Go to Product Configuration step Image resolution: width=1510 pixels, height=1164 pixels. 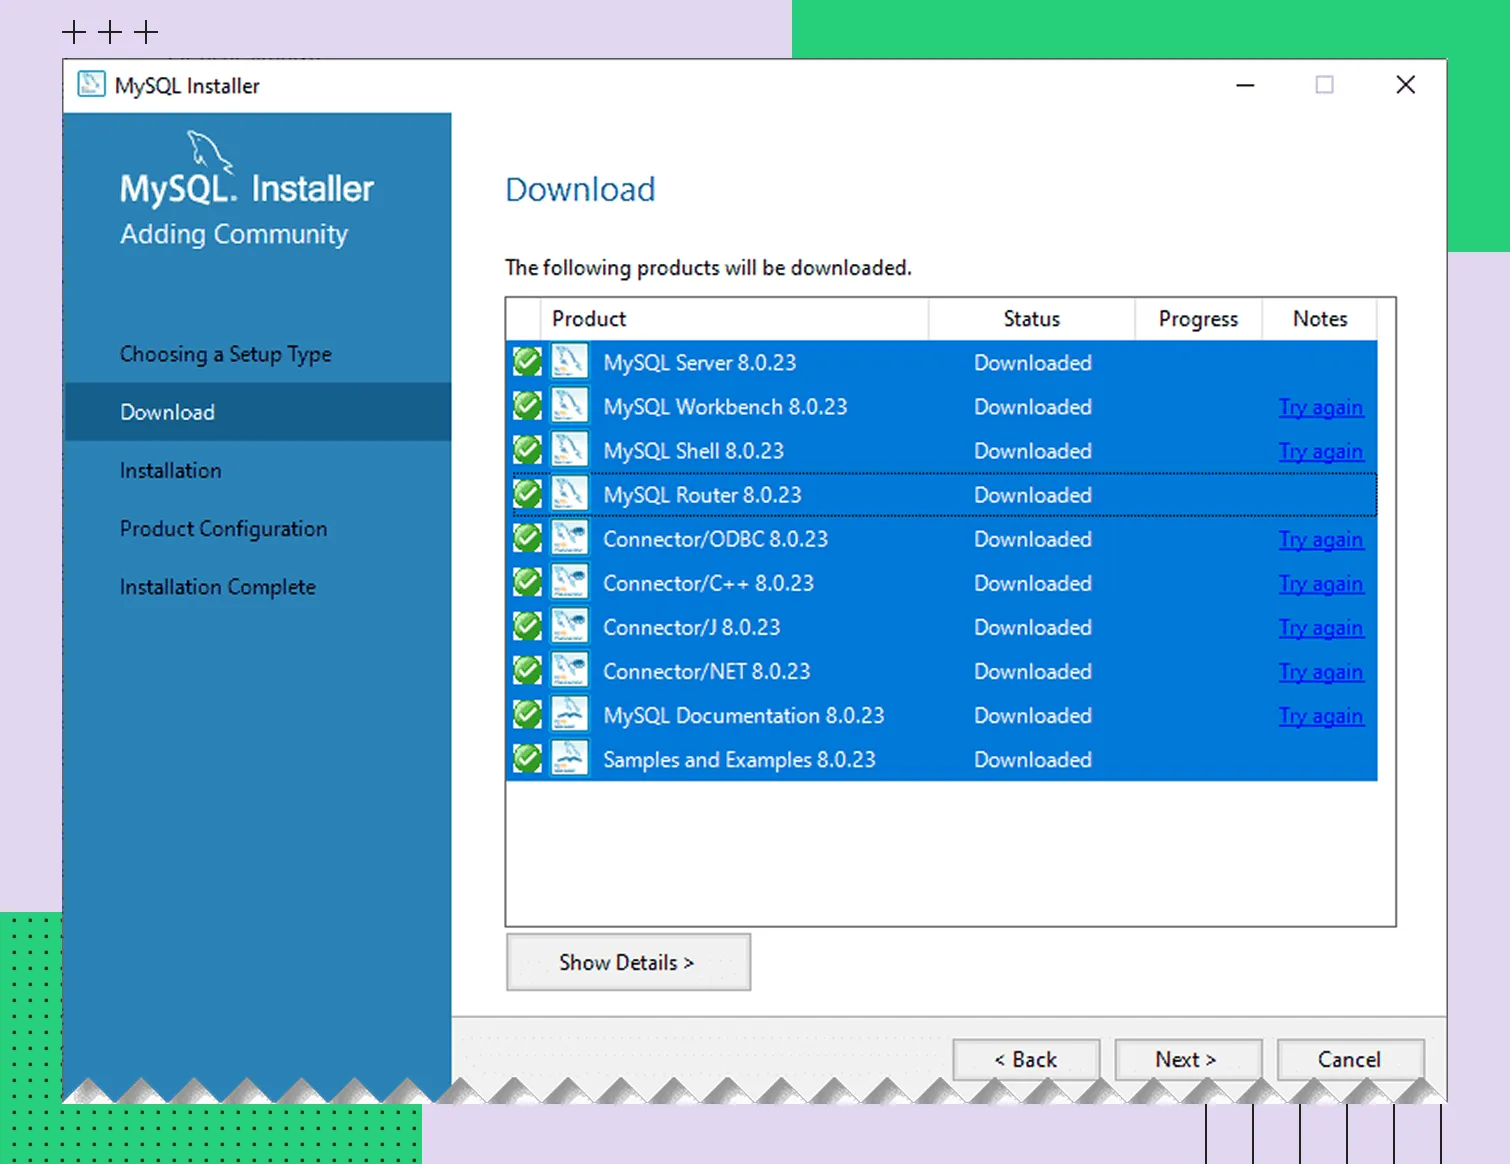[x=223, y=528]
